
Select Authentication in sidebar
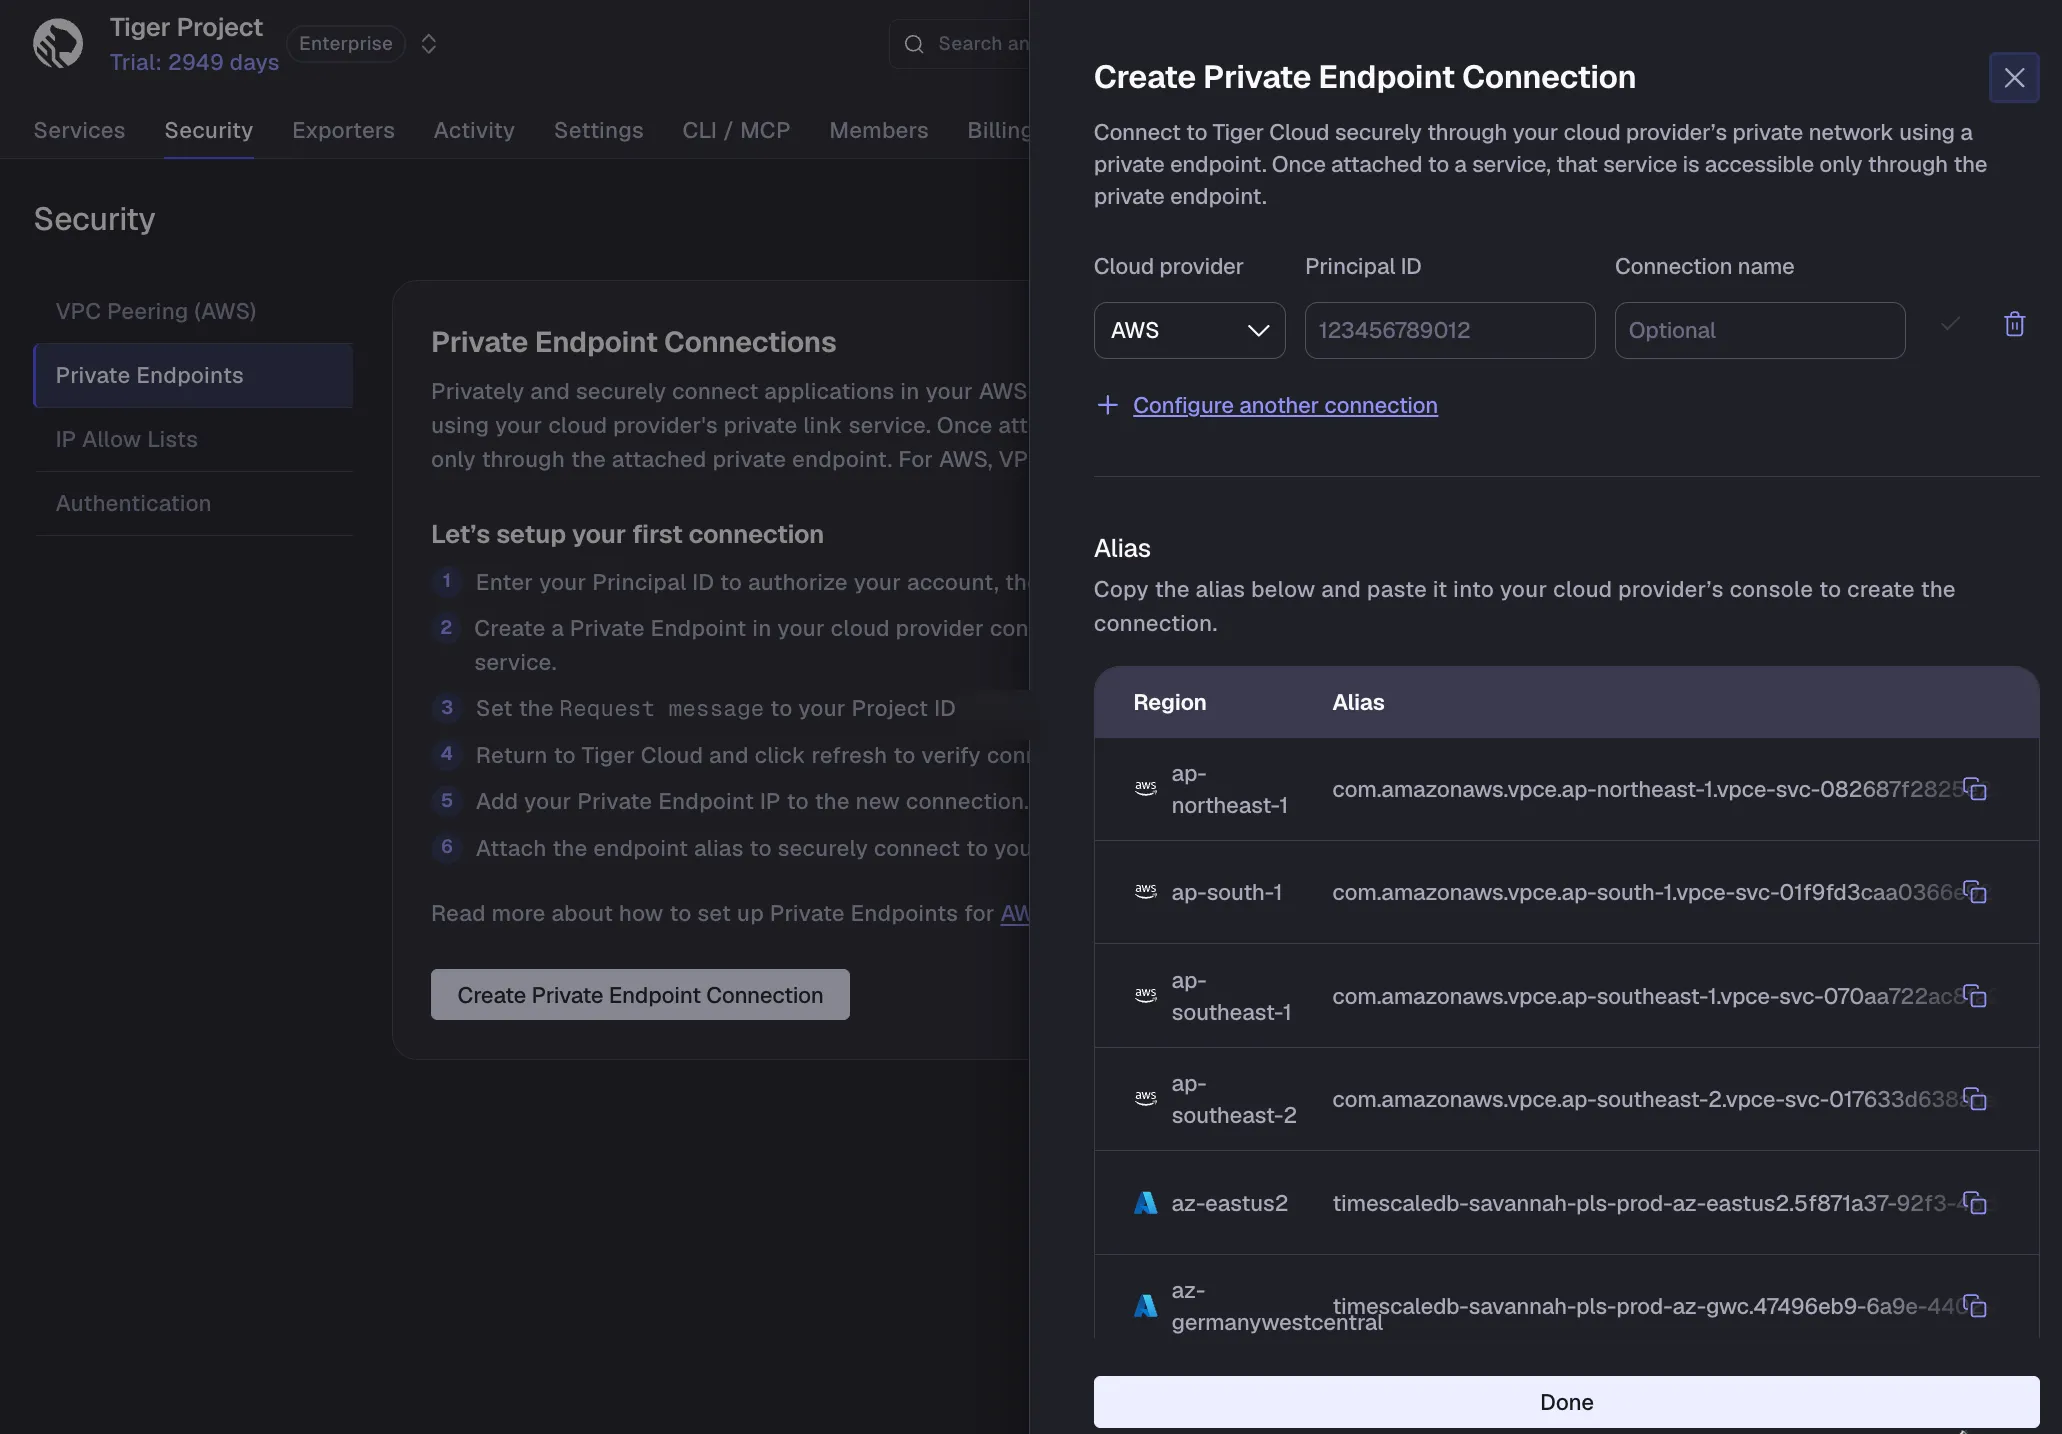point(194,503)
